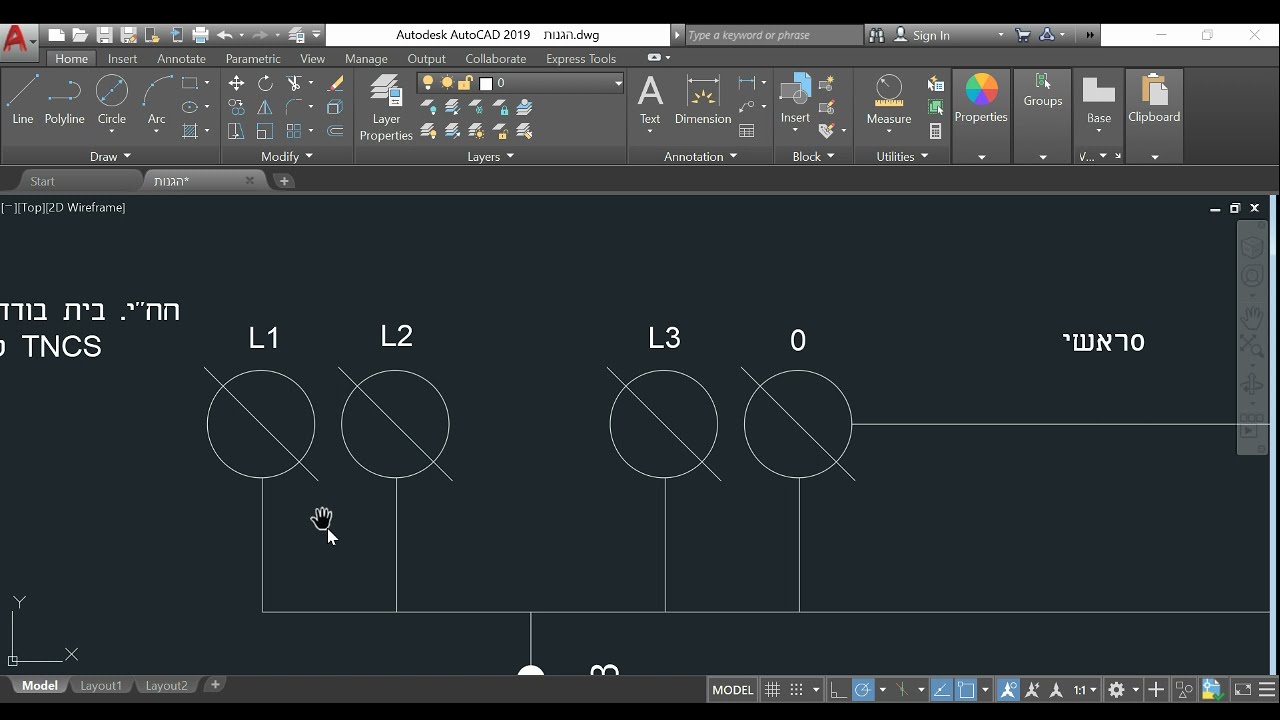Click the keyword search field

coord(772,35)
